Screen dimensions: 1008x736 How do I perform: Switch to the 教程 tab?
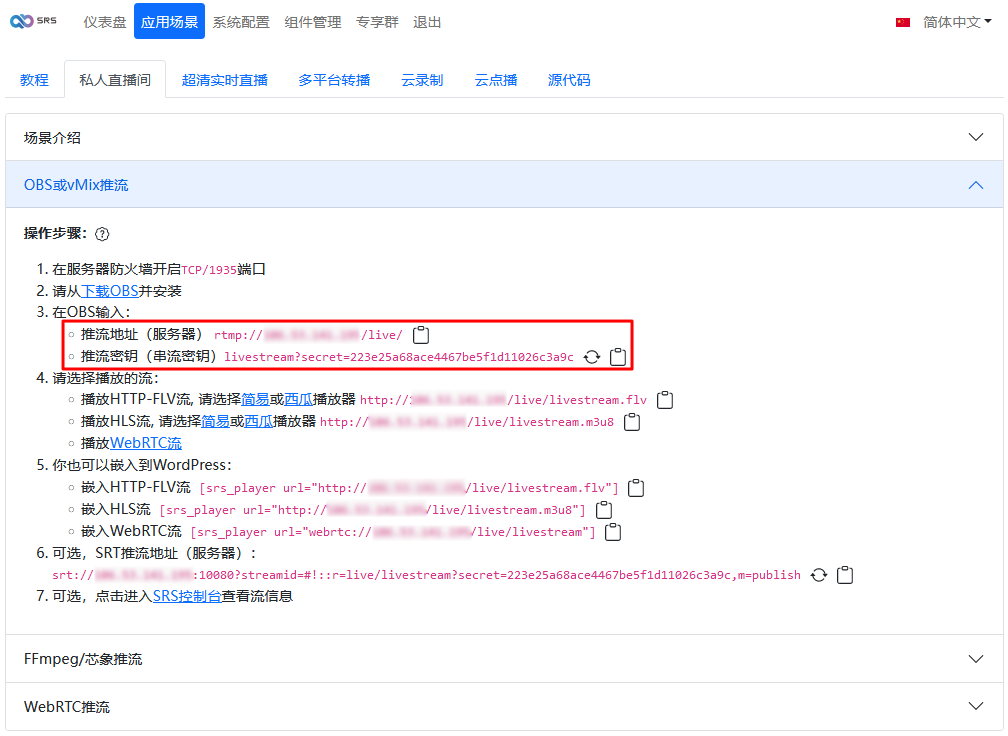(35, 80)
